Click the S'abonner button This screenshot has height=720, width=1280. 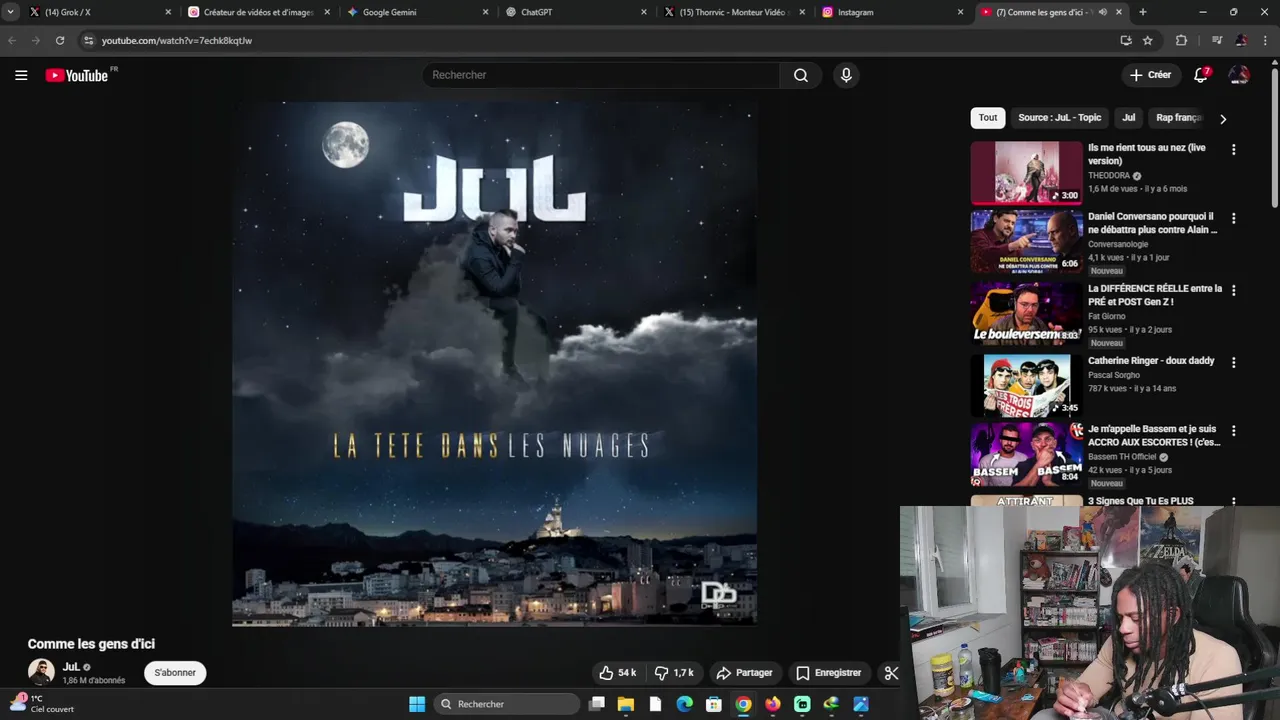coord(175,673)
